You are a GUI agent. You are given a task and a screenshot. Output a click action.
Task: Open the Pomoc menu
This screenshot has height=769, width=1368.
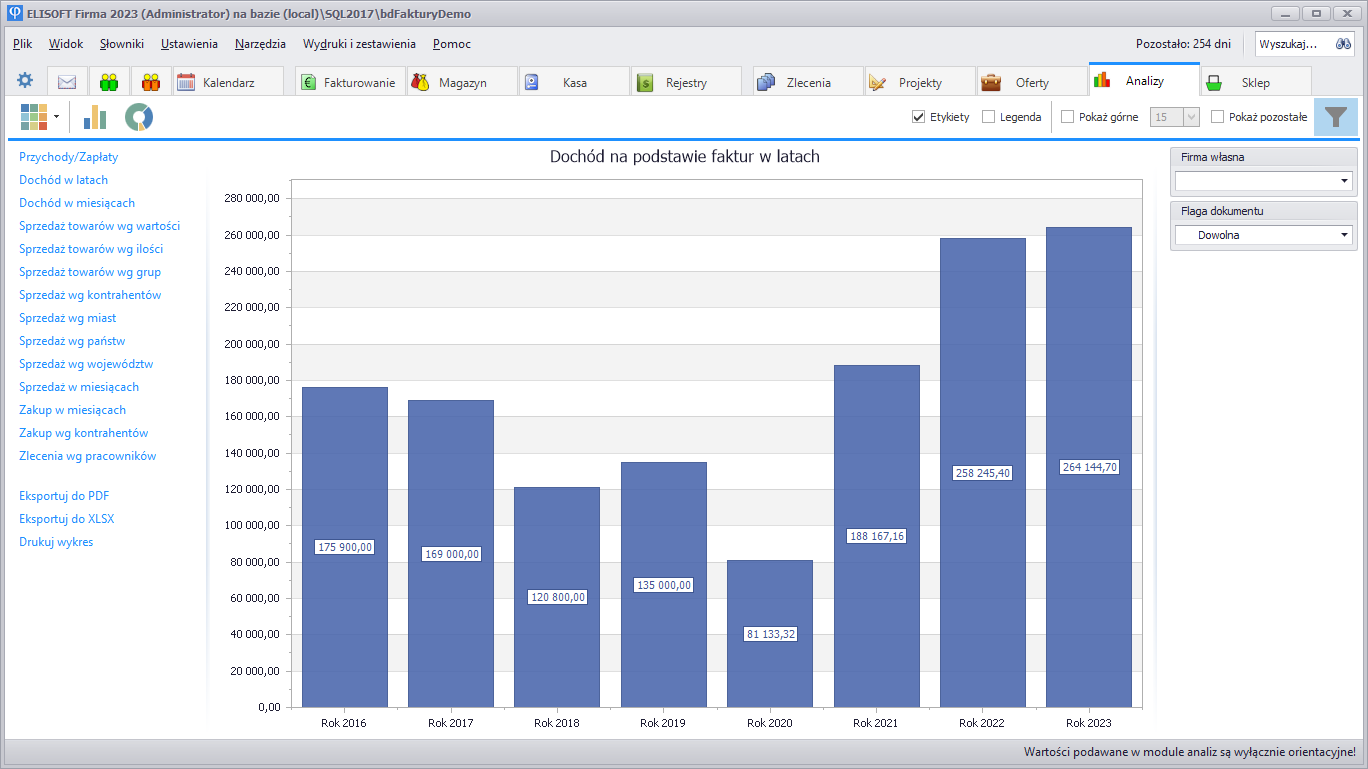(452, 44)
